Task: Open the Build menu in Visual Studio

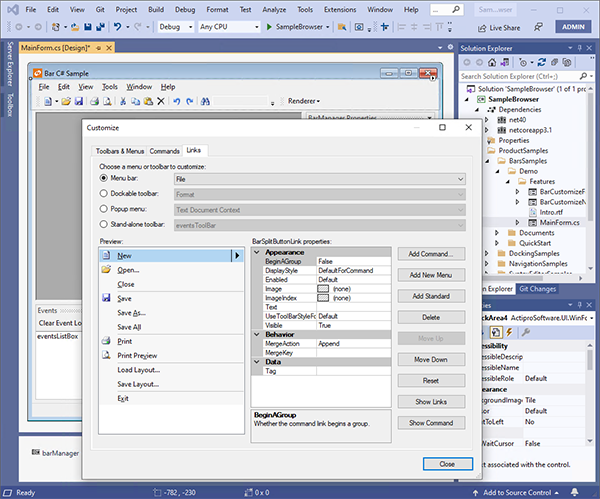Action: tap(156, 10)
